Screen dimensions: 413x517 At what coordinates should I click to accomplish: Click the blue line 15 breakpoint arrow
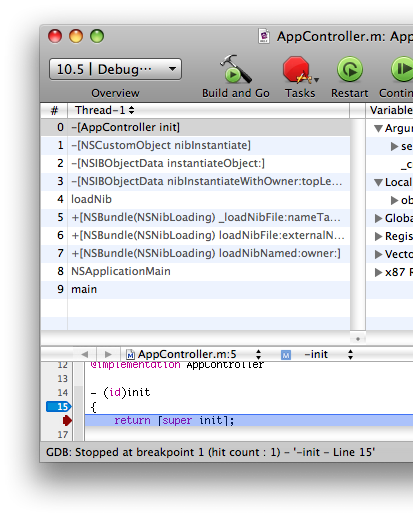pos(59,407)
